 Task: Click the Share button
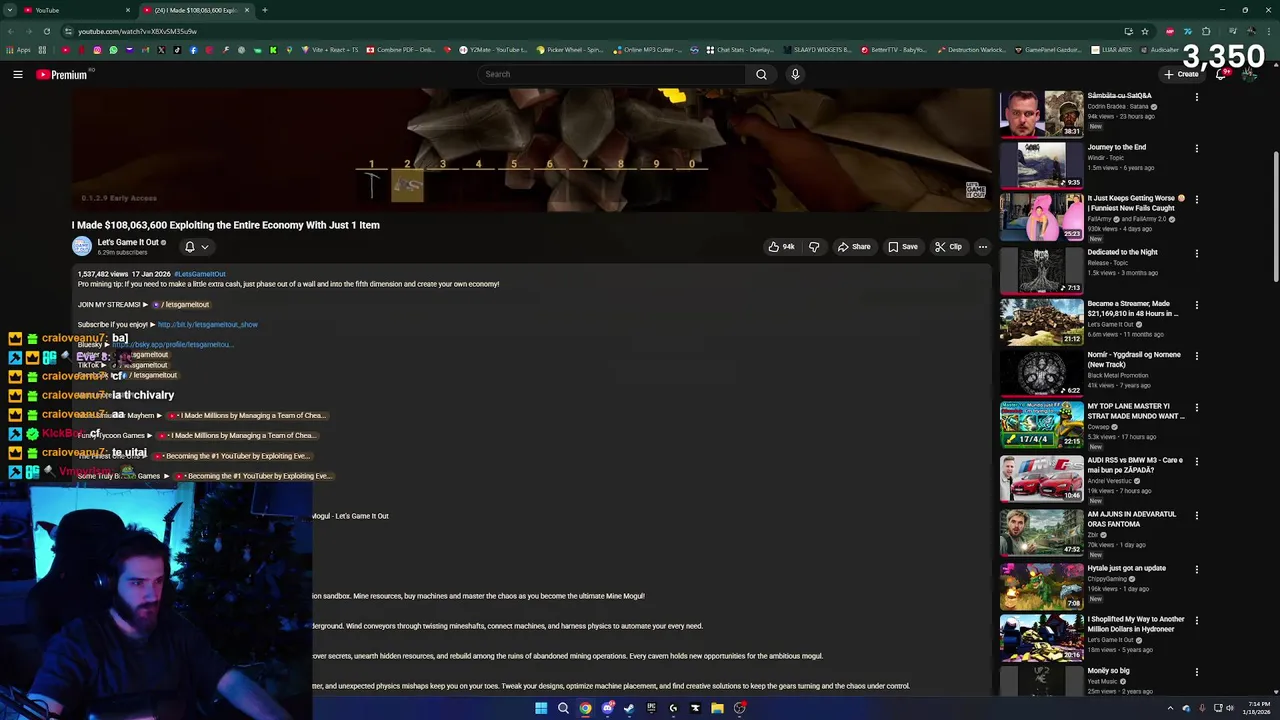click(x=854, y=247)
